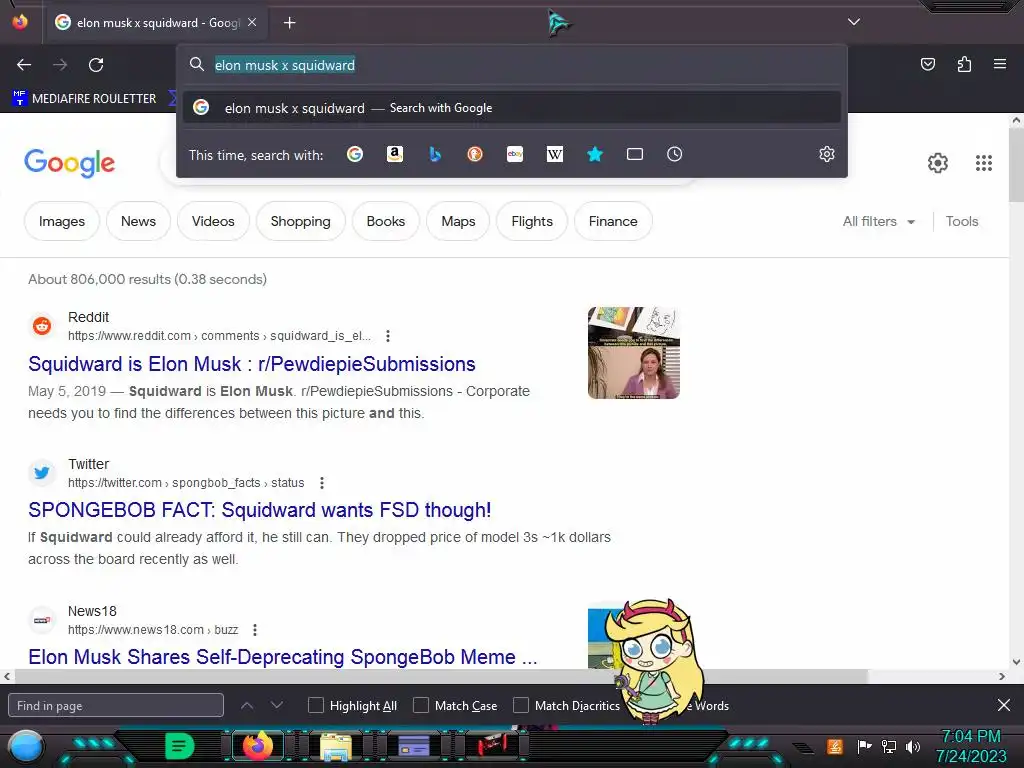Expand the All filters dropdown
The width and height of the screenshot is (1024, 768).
(878, 221)
